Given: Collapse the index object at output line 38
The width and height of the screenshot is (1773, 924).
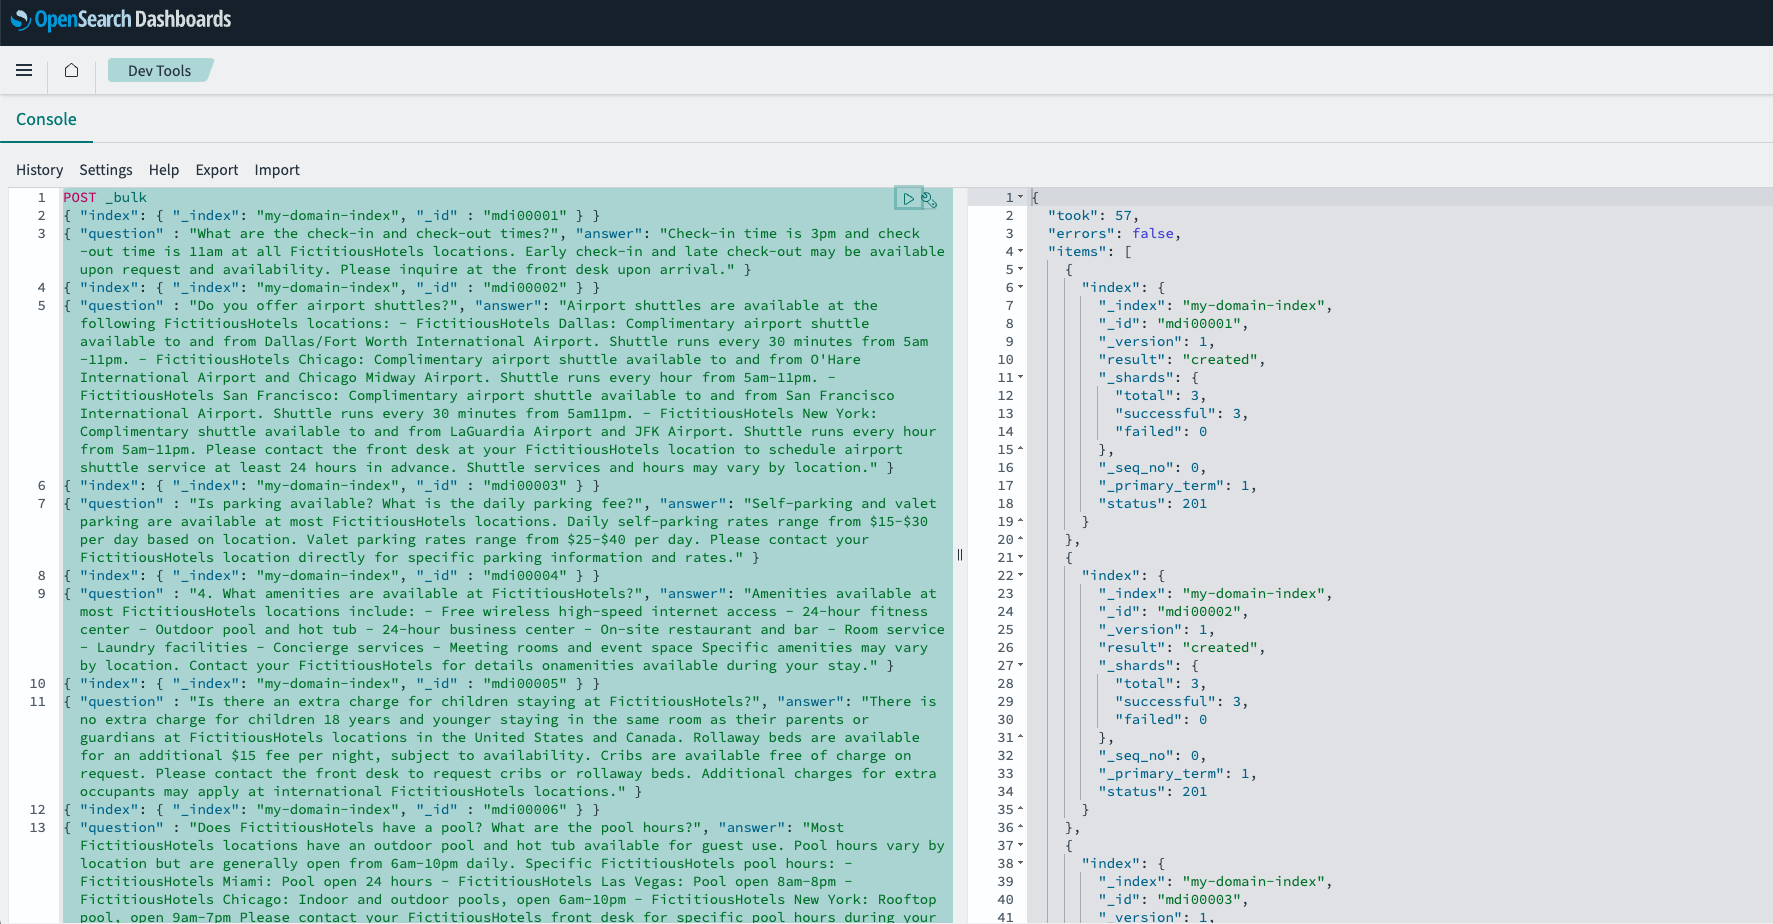Looking at the screenshot, I should [x=1020, y=864].
